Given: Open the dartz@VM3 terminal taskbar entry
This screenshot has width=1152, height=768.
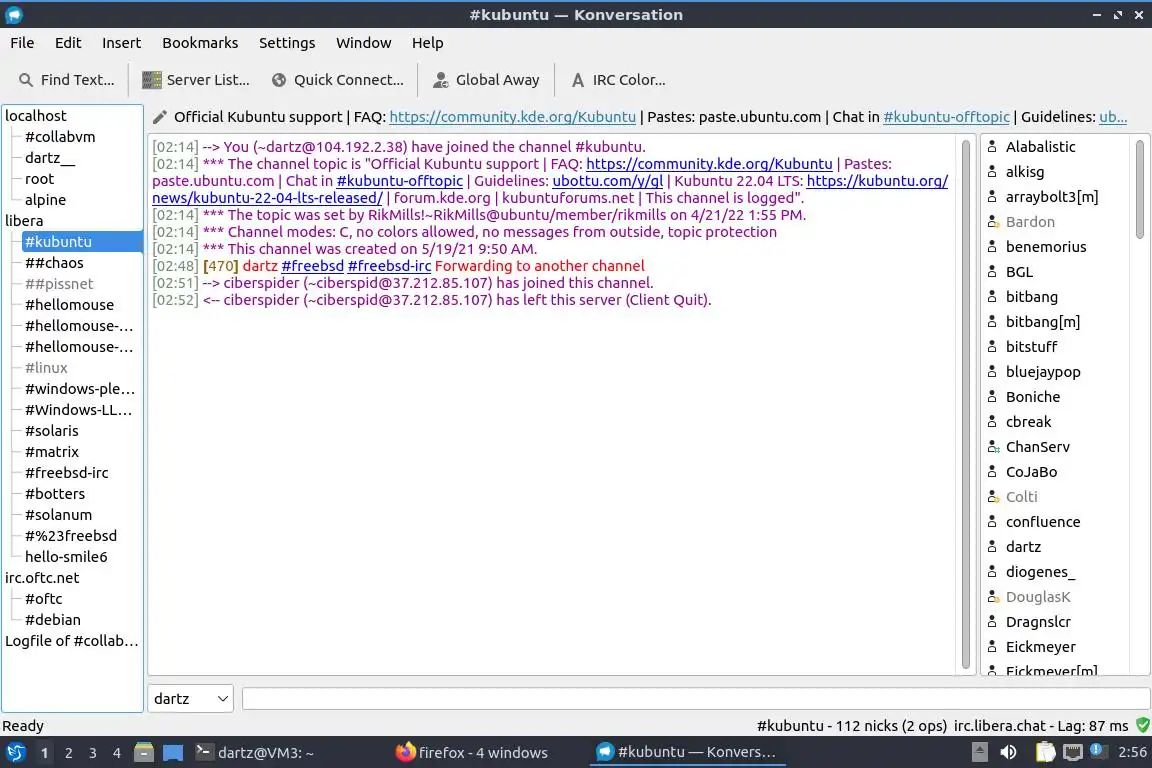Looking at the screenshot, I should 255,753.
